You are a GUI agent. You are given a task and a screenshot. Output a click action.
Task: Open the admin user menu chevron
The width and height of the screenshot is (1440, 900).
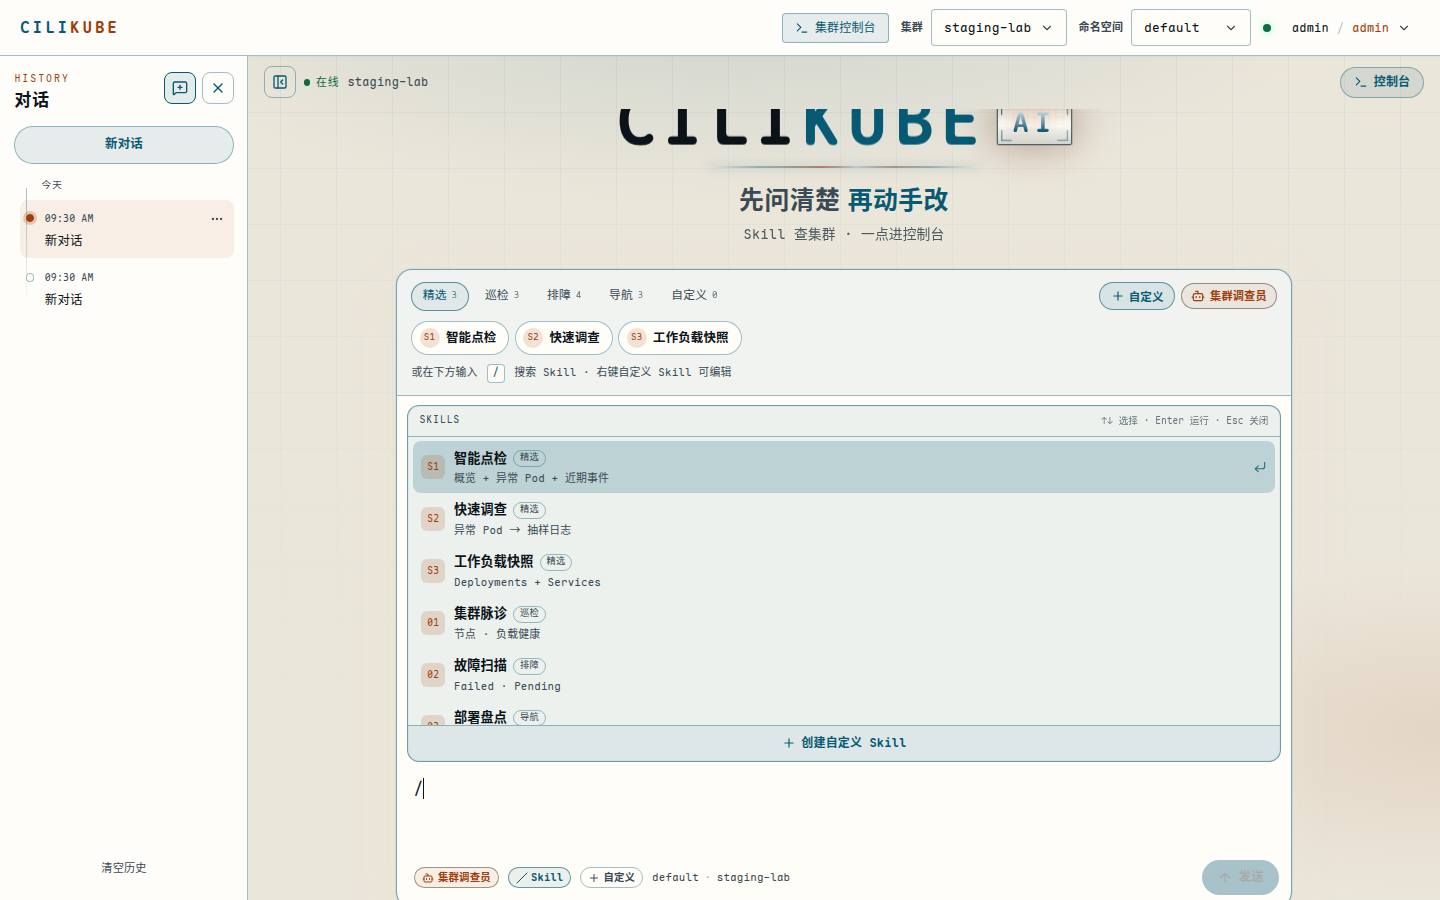[x=1404, y=28]
